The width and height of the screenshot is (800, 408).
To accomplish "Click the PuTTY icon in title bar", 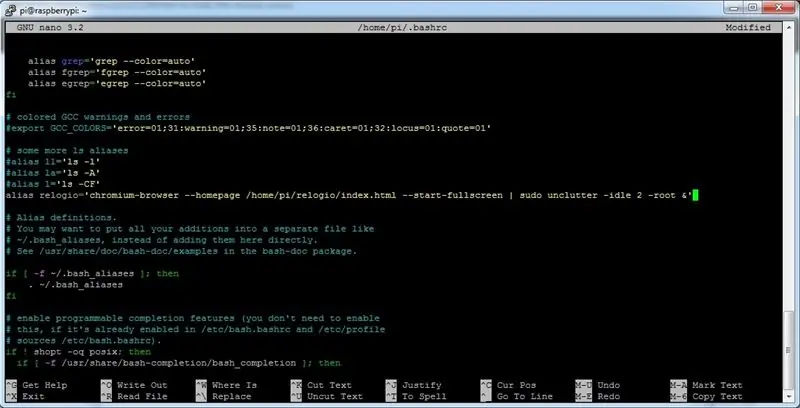I will (x=10, y=10).
